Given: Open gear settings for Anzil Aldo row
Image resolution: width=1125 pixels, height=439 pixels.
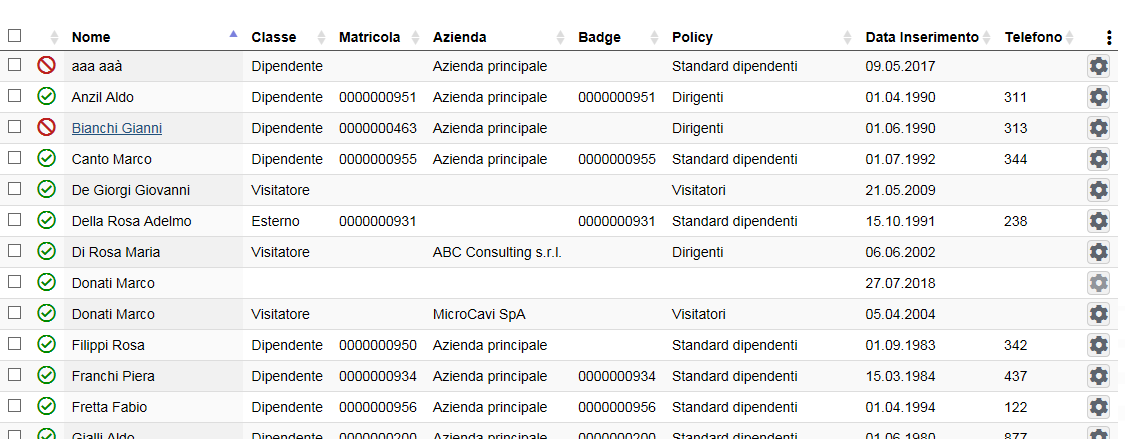Looking at the screenshot, I should tap(1098, 97).
